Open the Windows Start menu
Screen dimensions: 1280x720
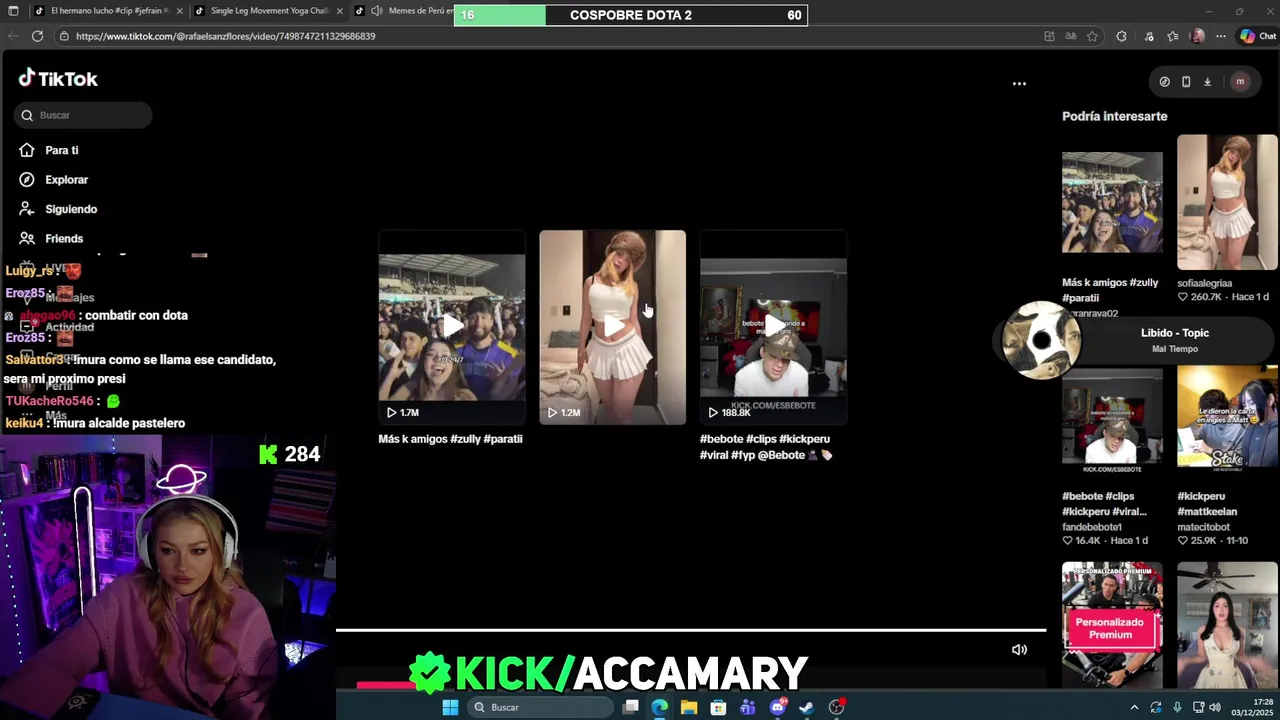[450, 707]
